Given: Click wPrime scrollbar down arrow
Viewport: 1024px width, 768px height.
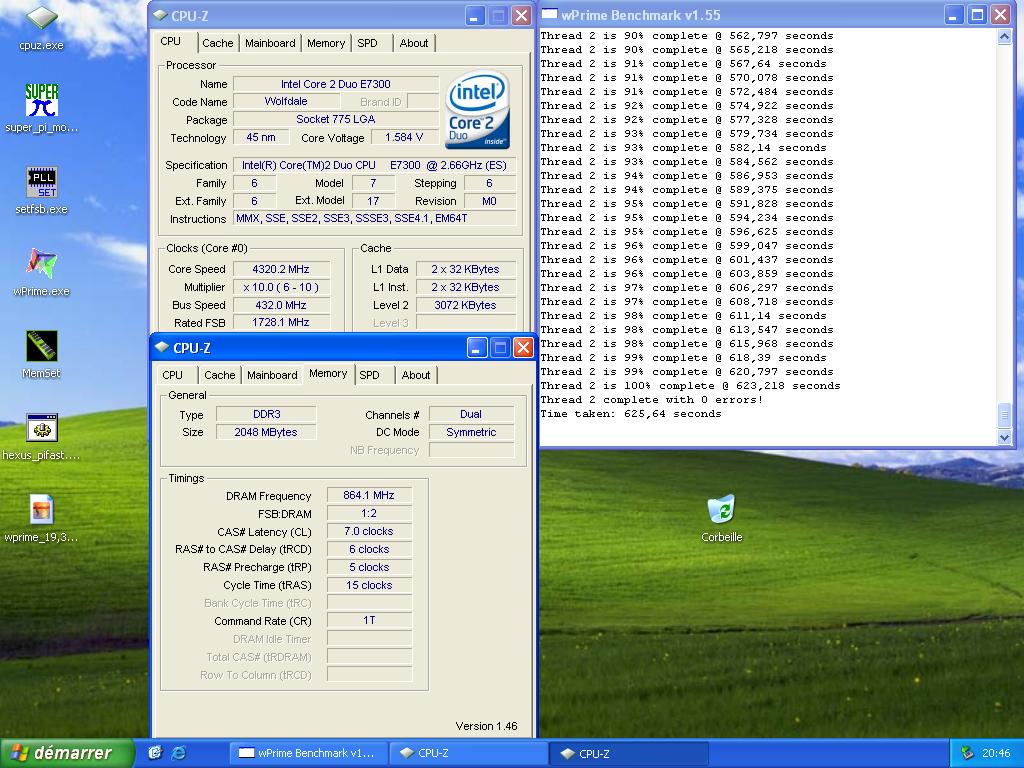Looking at the screenshot, I should click(x=1004, y=438).
